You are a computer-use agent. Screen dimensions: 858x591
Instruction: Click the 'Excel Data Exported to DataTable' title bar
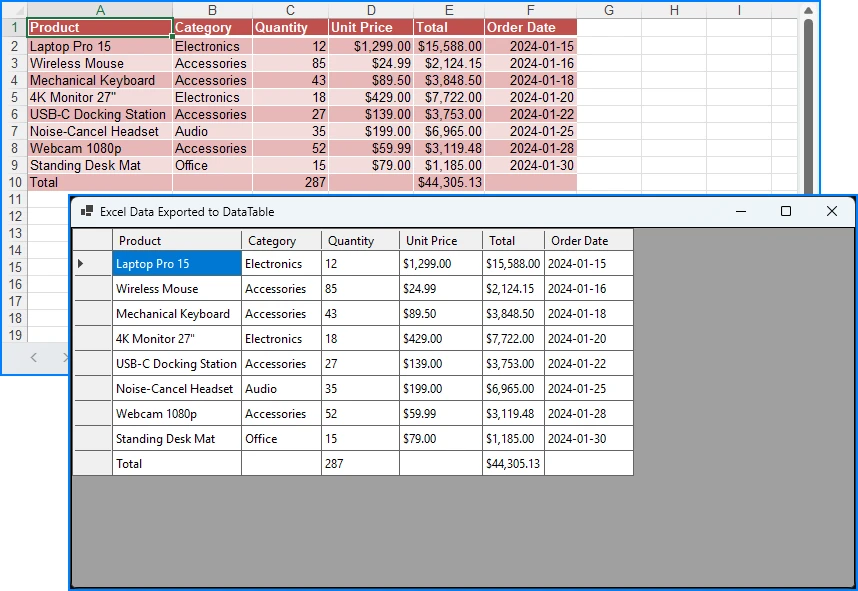(462, 211)
